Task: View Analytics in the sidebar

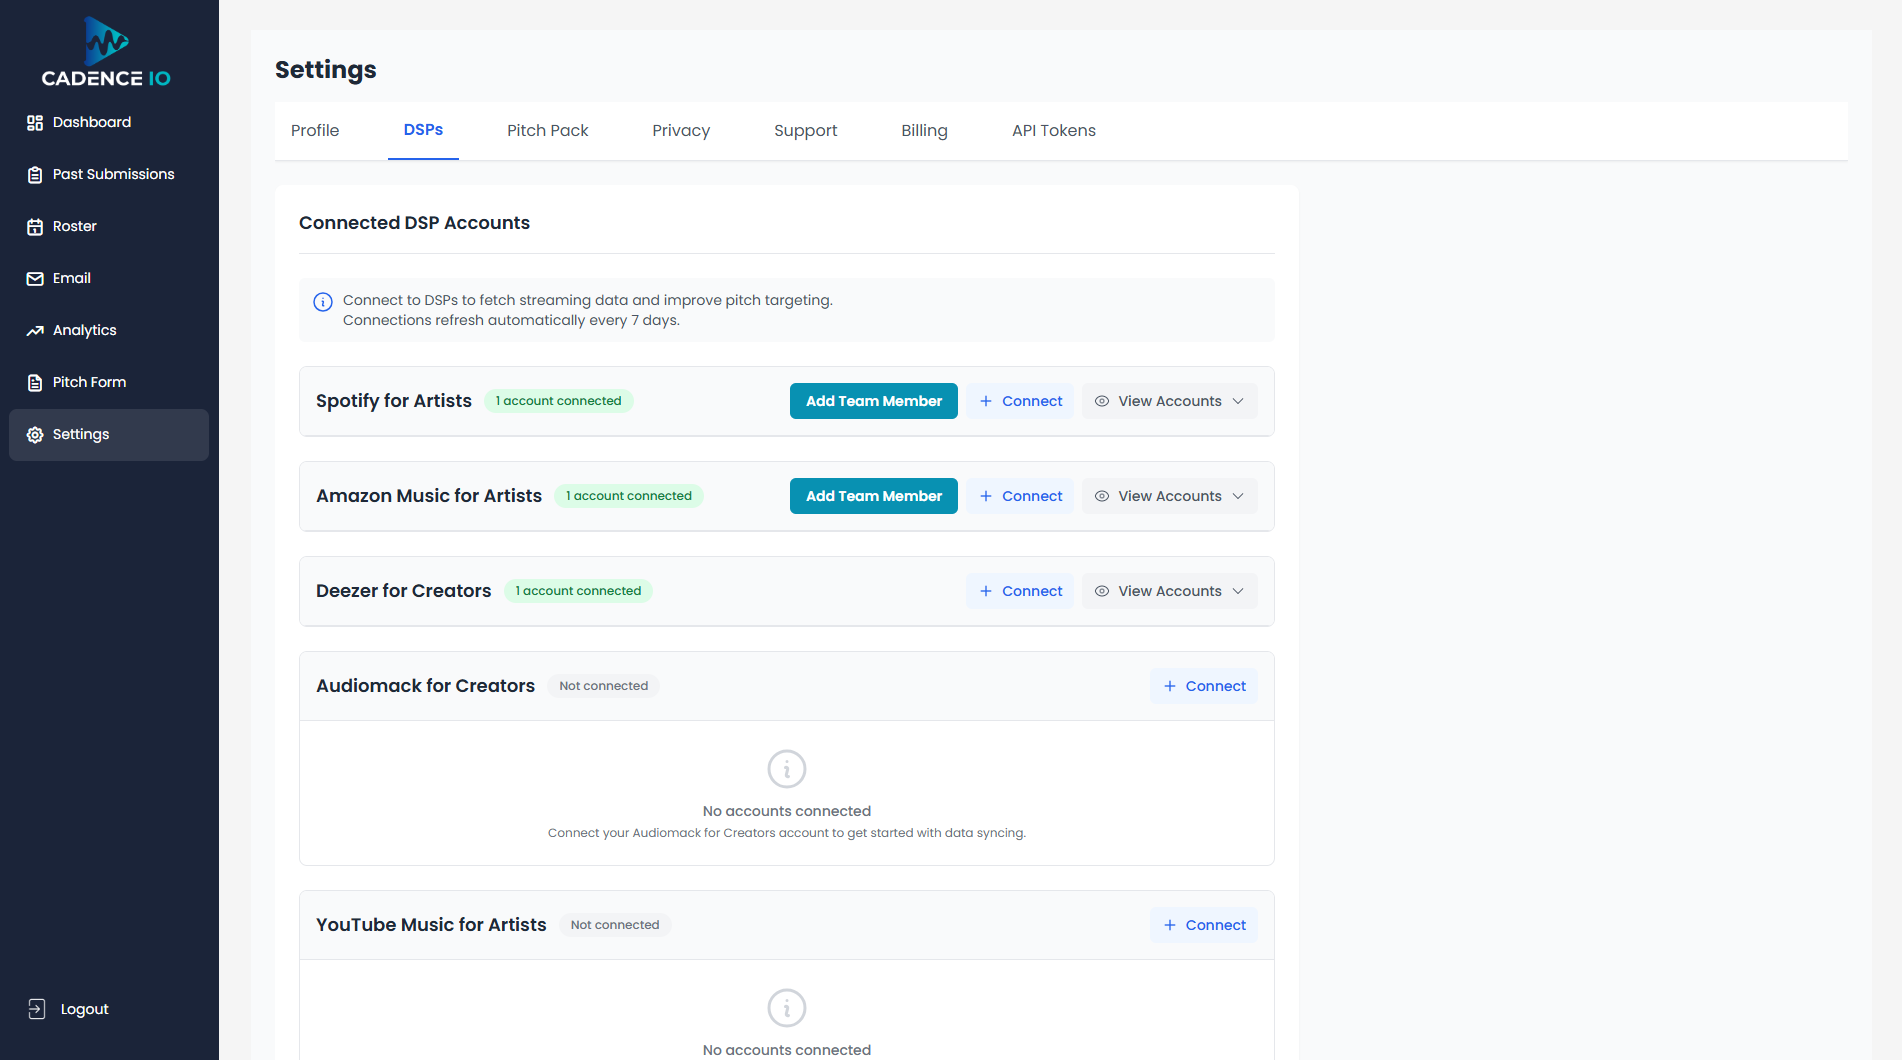Action: click(109, 331)
